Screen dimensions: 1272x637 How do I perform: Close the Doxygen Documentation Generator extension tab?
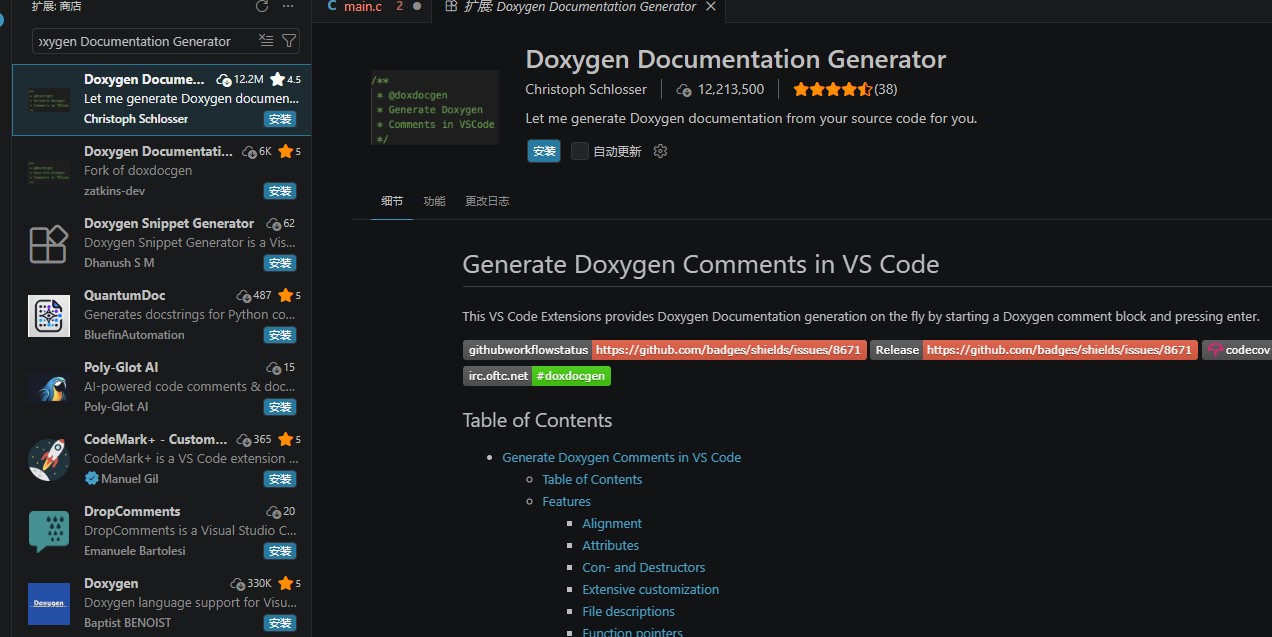tap(711, 7)
